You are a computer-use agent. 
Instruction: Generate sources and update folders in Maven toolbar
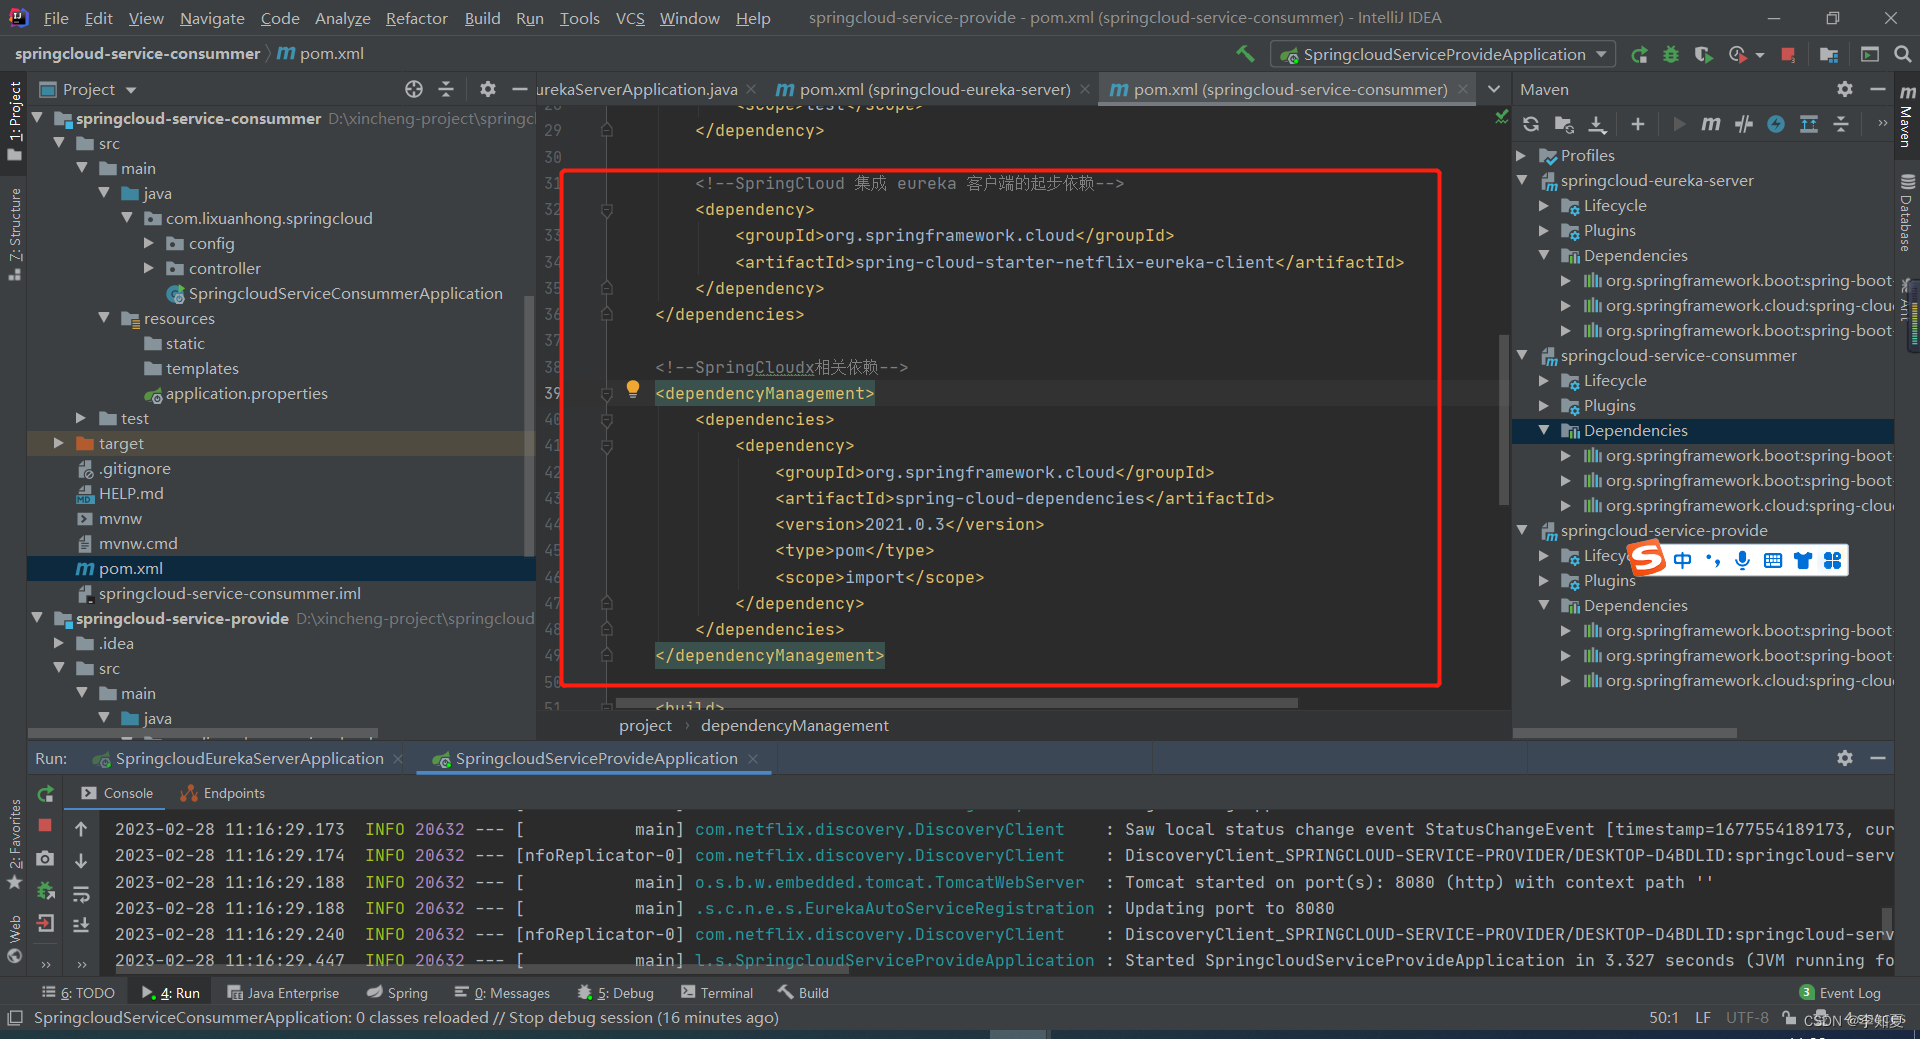tap(1564, 124)
